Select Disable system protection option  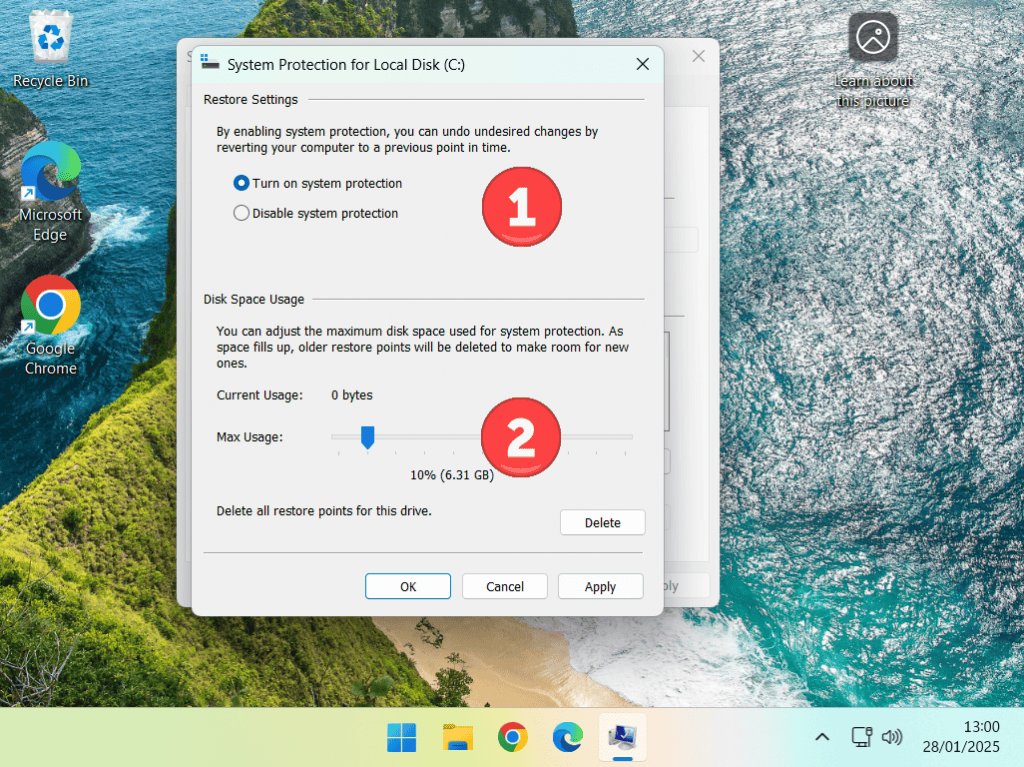pyautogui.click(x=241, y=213)
